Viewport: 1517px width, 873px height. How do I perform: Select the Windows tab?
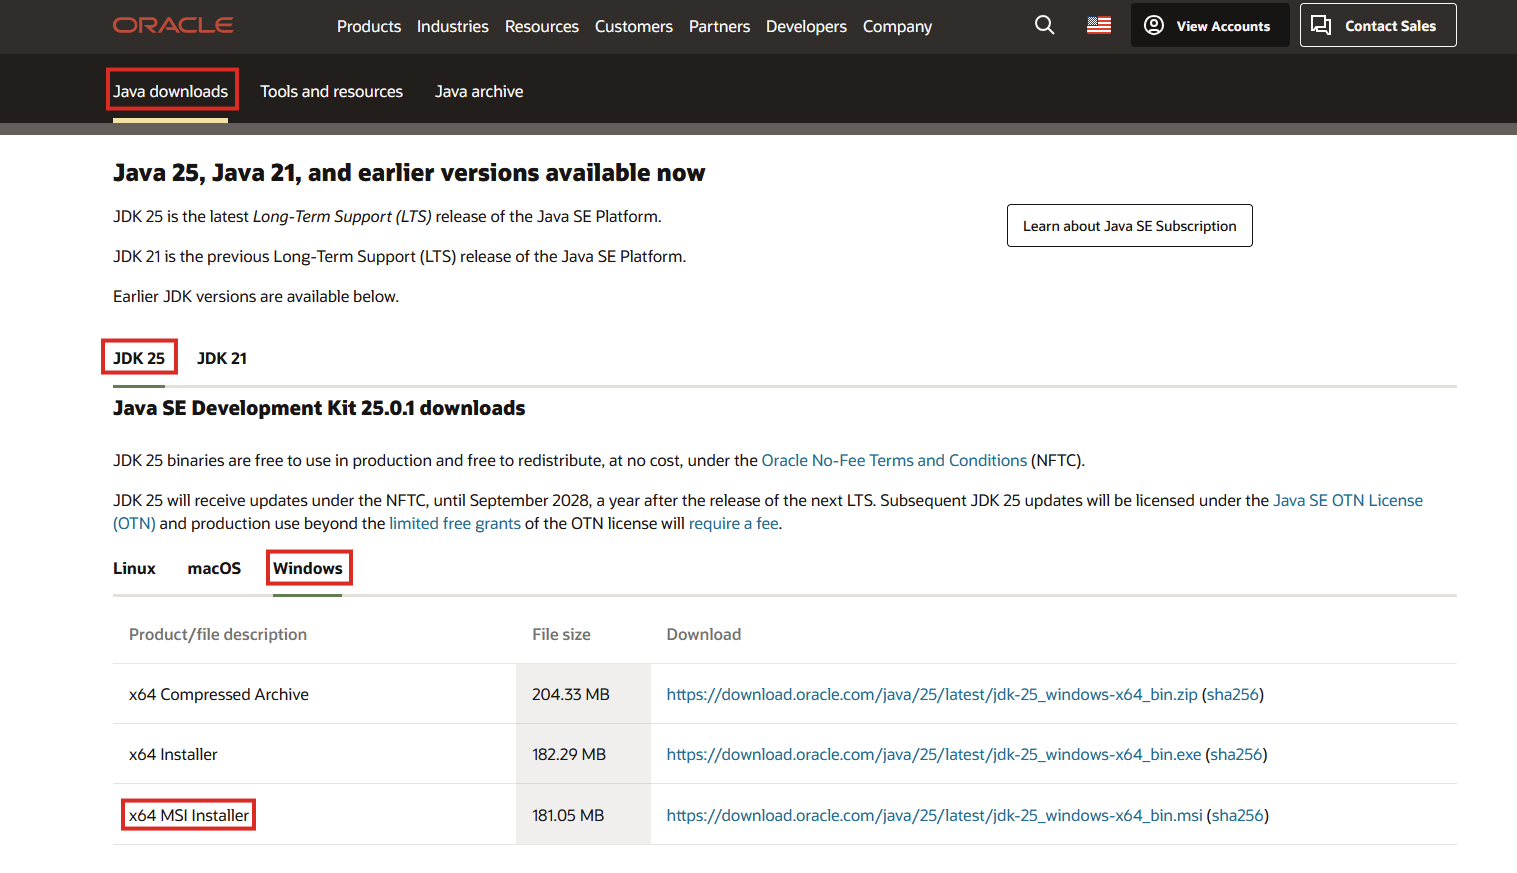(308, 568)
